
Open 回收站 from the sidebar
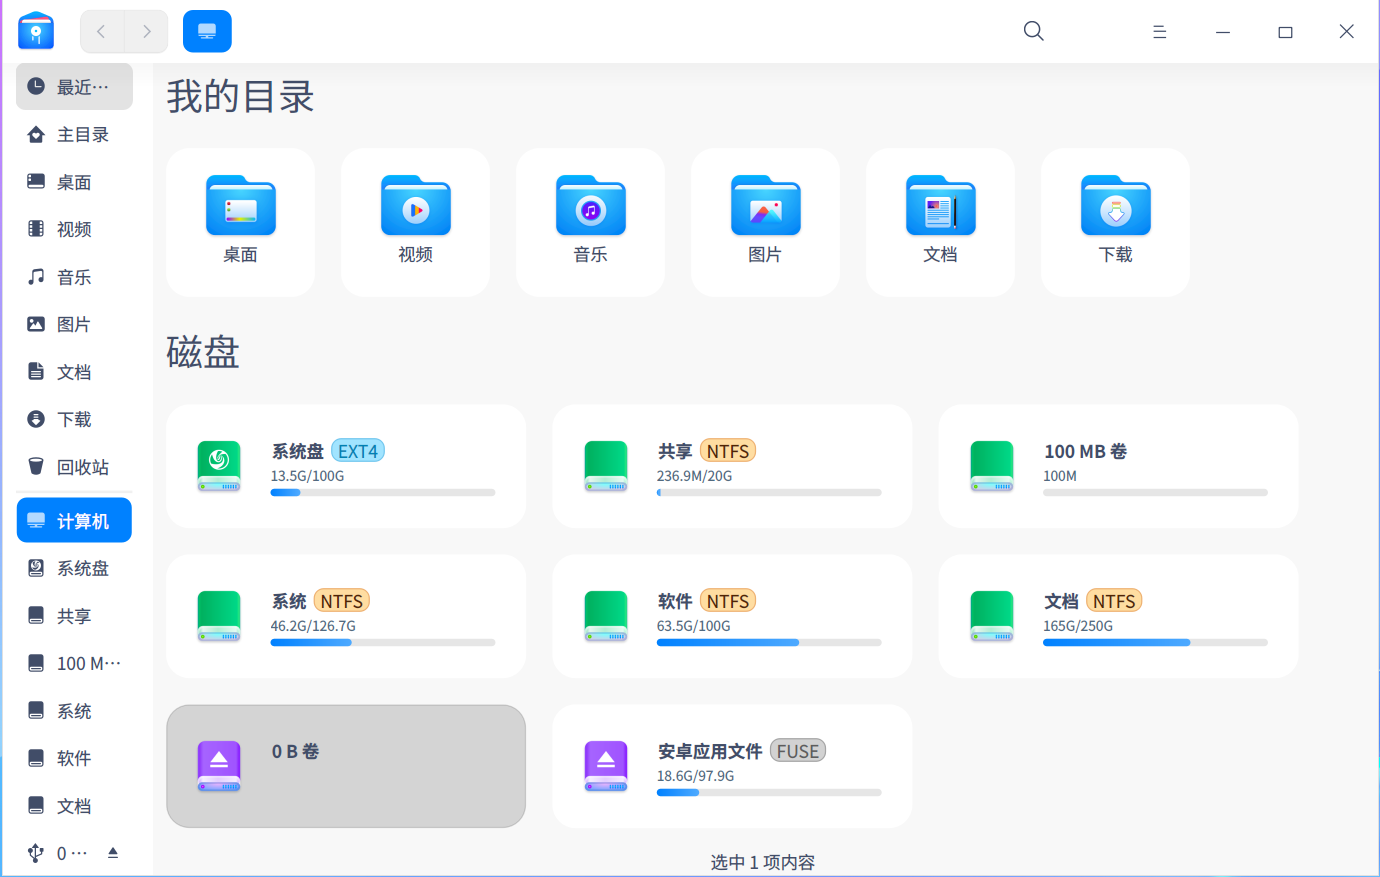pyautogui.click(x=74, y=466)
